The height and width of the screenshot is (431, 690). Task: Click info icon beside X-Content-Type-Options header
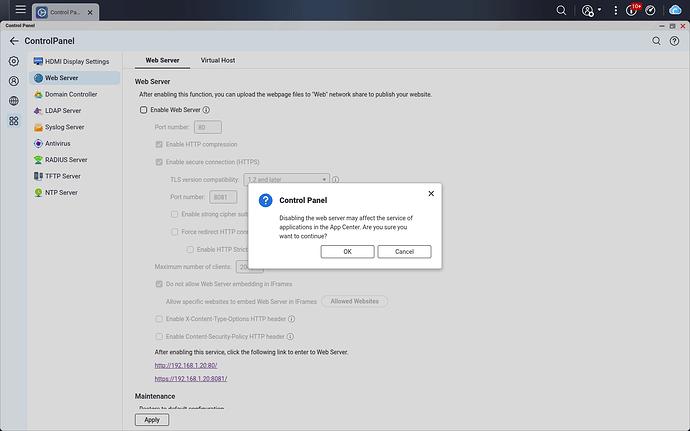click(x=291, y=319)
